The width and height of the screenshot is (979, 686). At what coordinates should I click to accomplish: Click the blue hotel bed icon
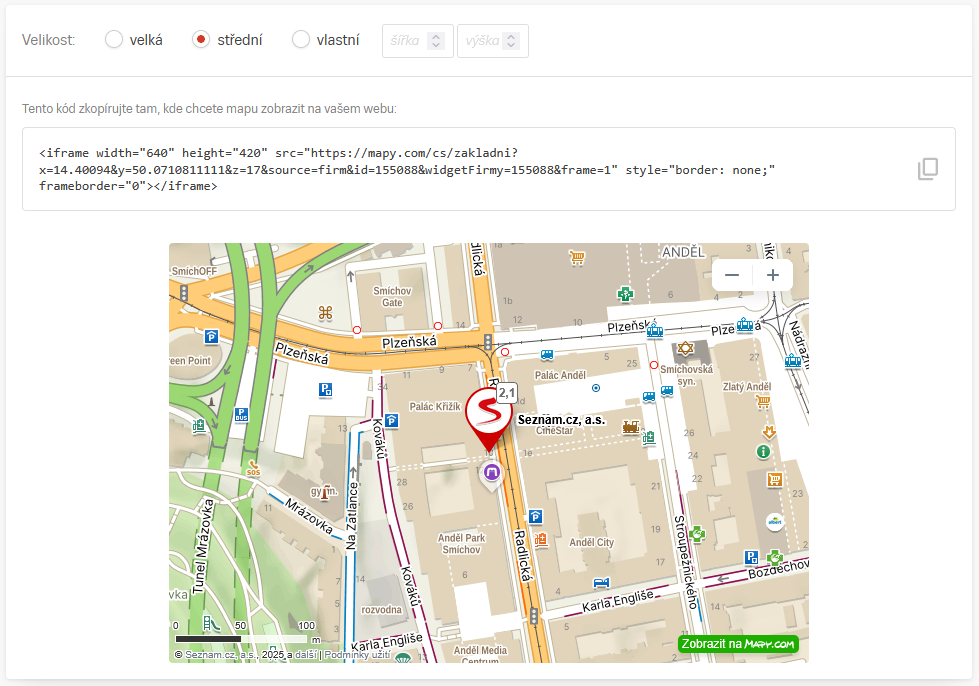point(601,583)
